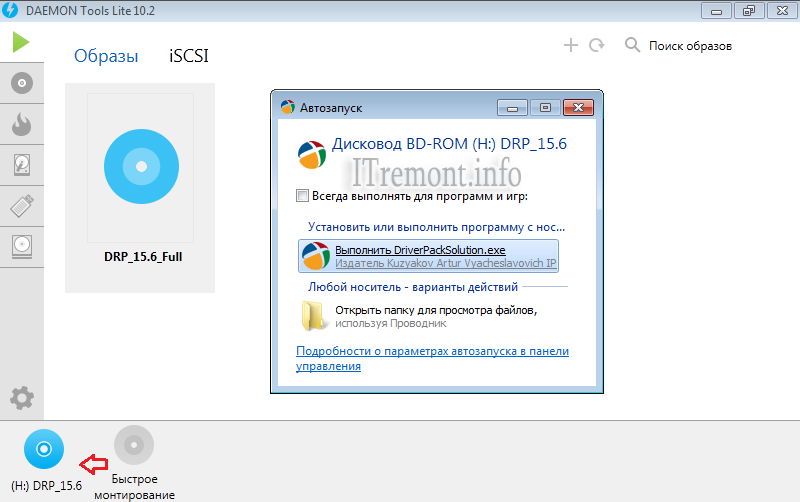Tick the Всегда выполнять checkbox

(x=302, y=196)
